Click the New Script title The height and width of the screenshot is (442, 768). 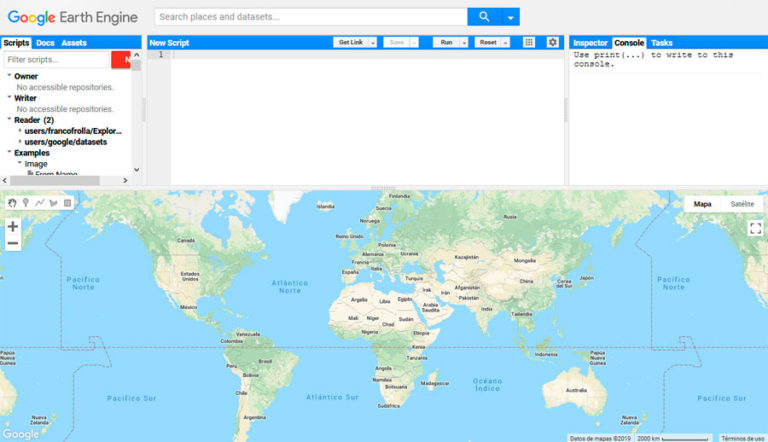[x=169, y=43]
